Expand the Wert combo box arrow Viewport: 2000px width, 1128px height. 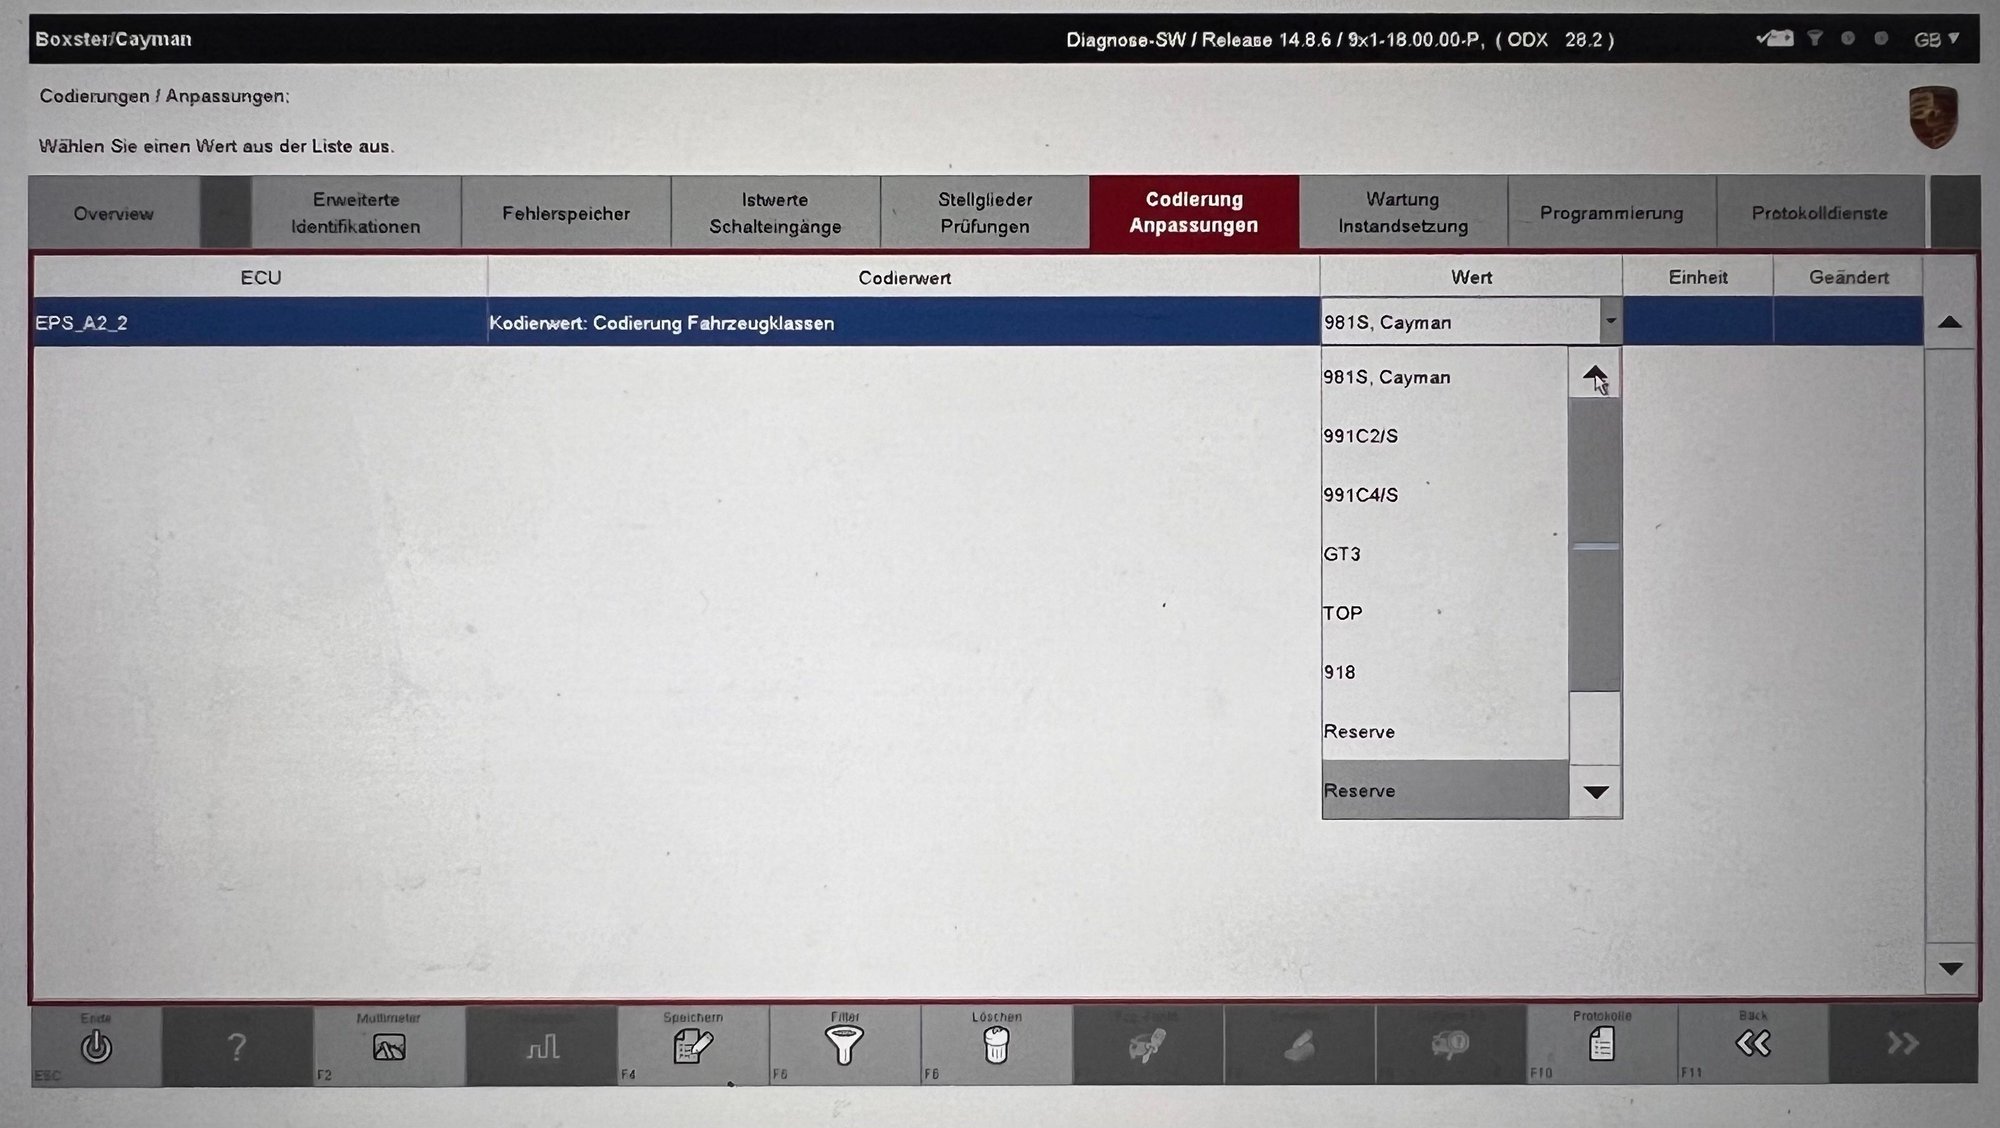[1610, 322]
